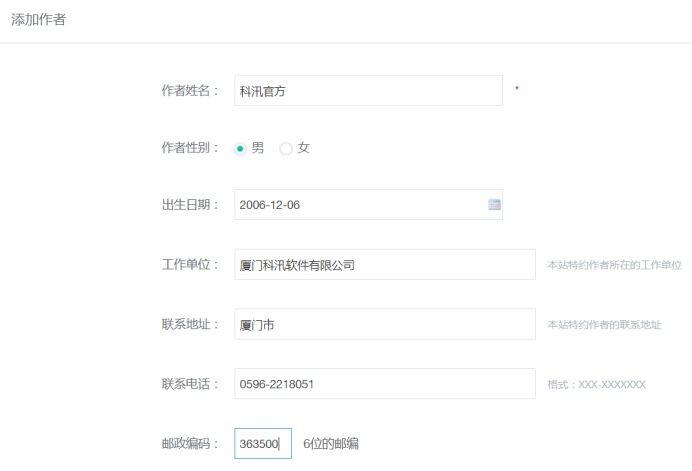The width and height of the screenshot is (692, 471).
Task: Click the 工作单位 input field
Action: 385,264
